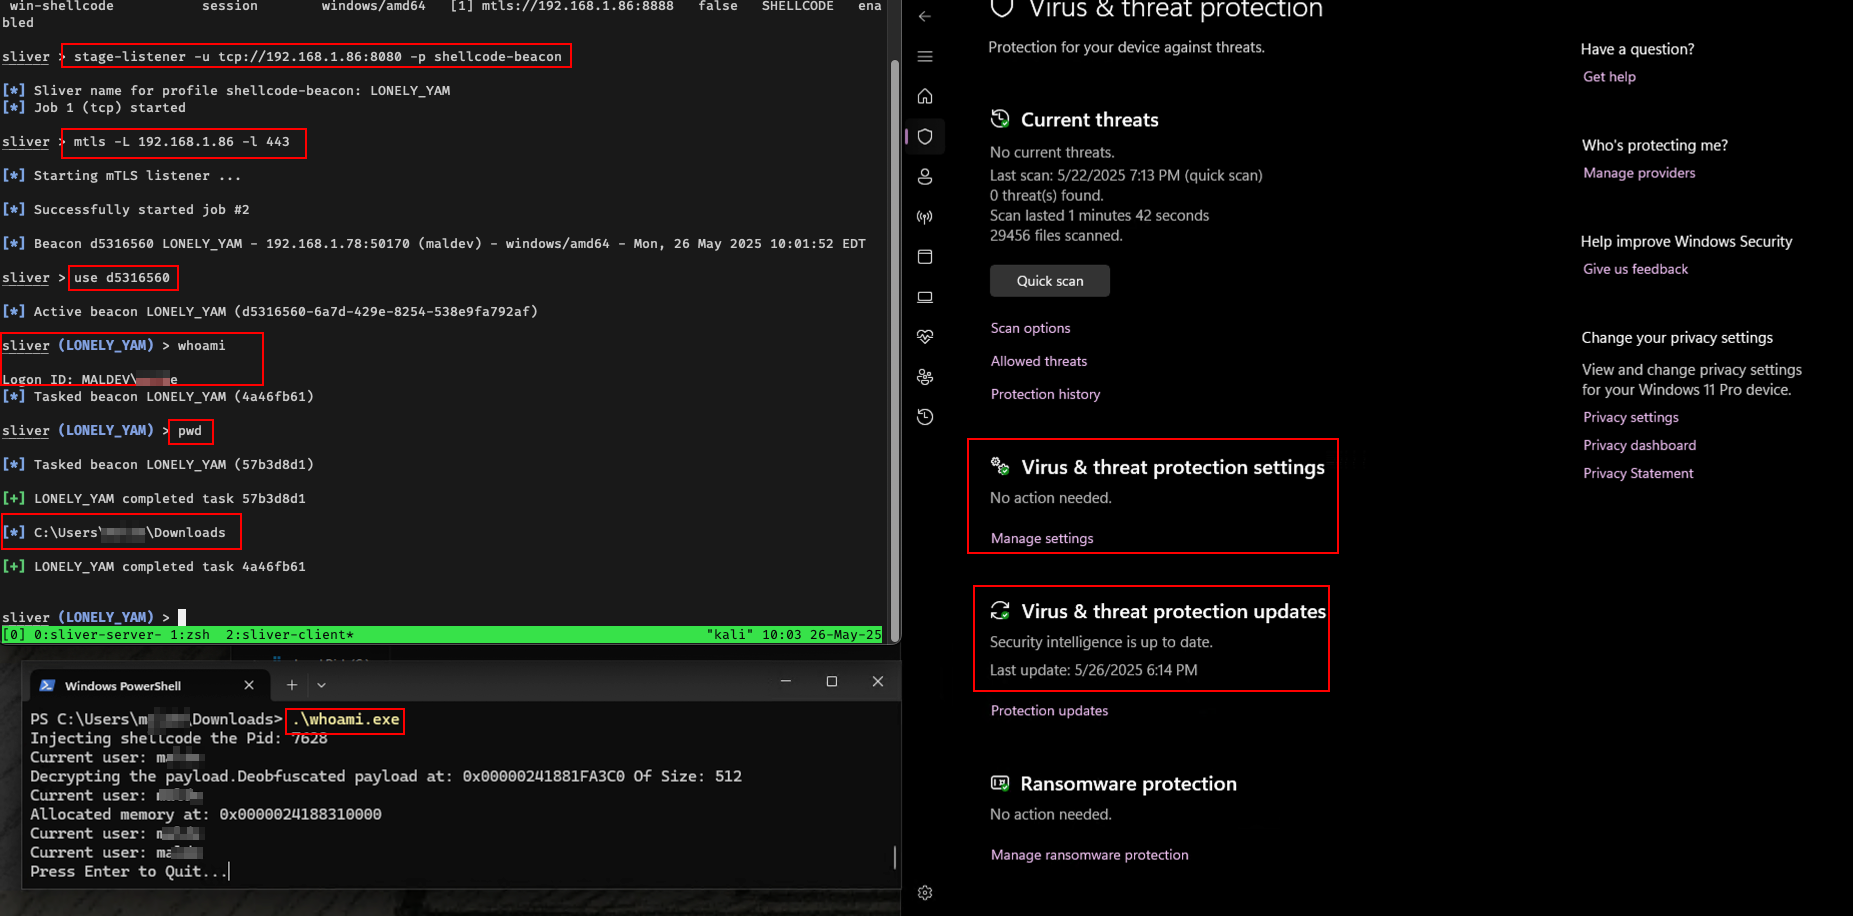This screenshot has width=1853, height=916.
Task: Open the Home icon in Windows Security sidebar
Action: pos(925,96)
